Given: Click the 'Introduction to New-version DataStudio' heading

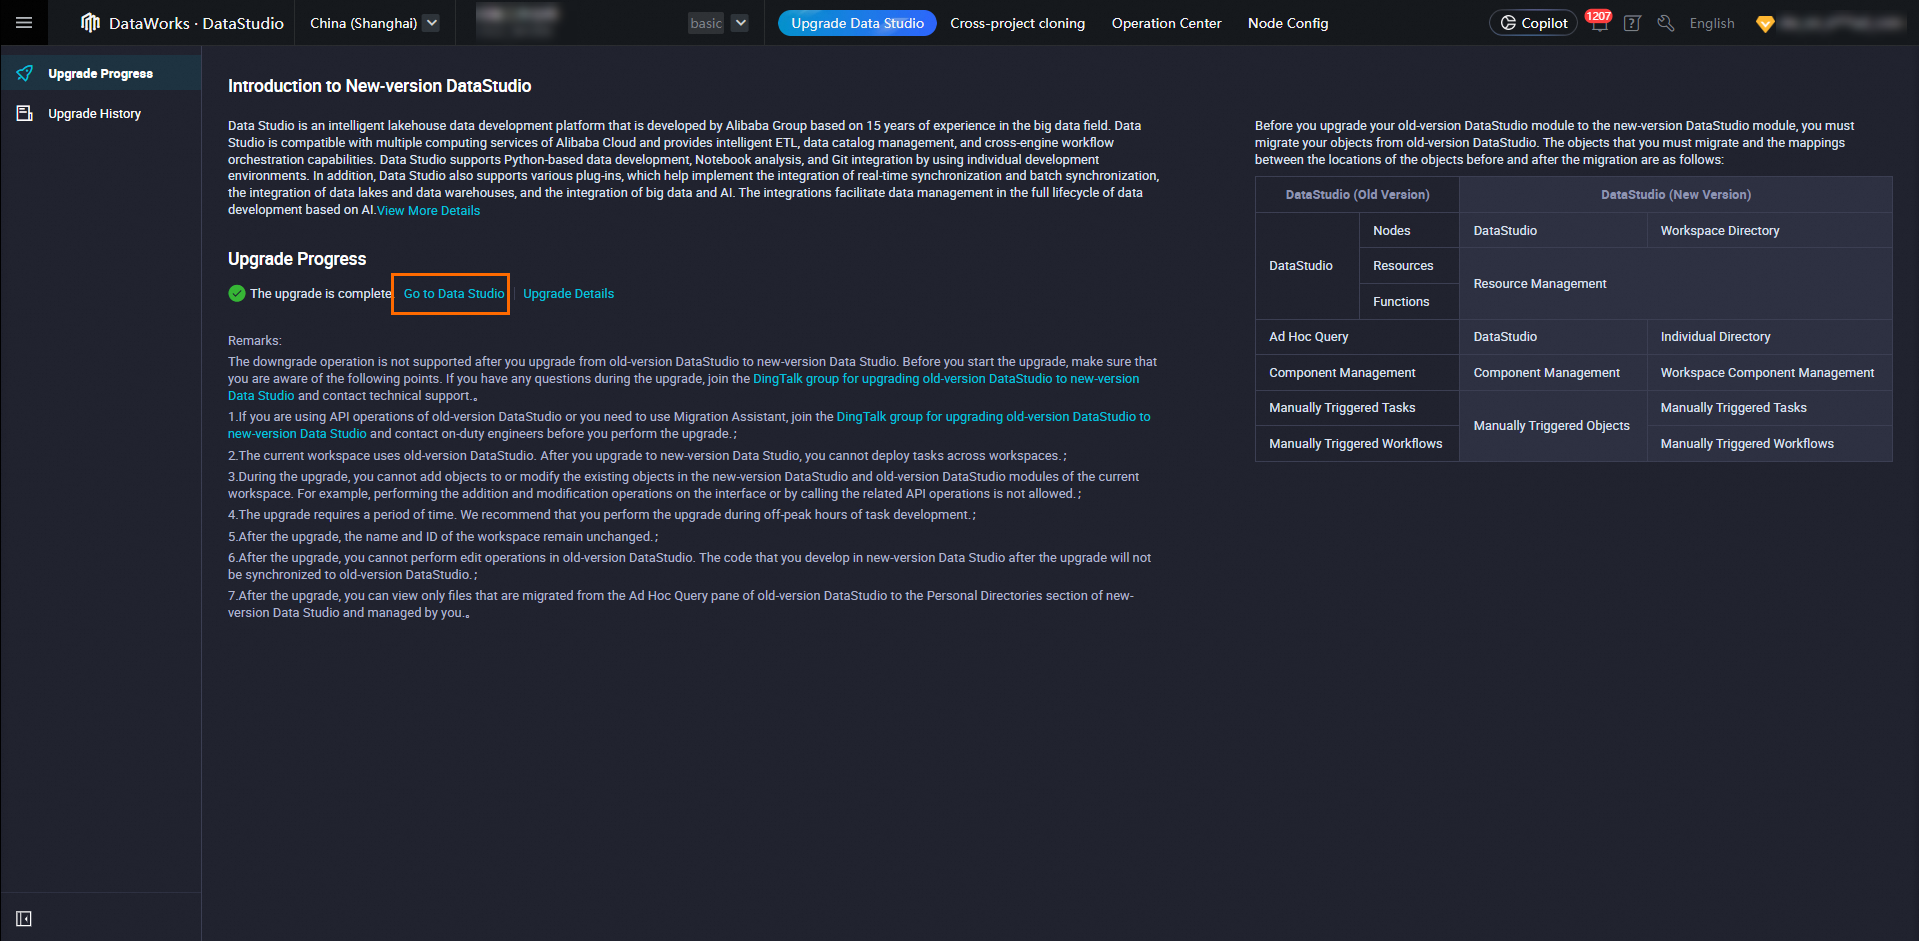Looking at the screenshot, I should [x=379, y=86].
